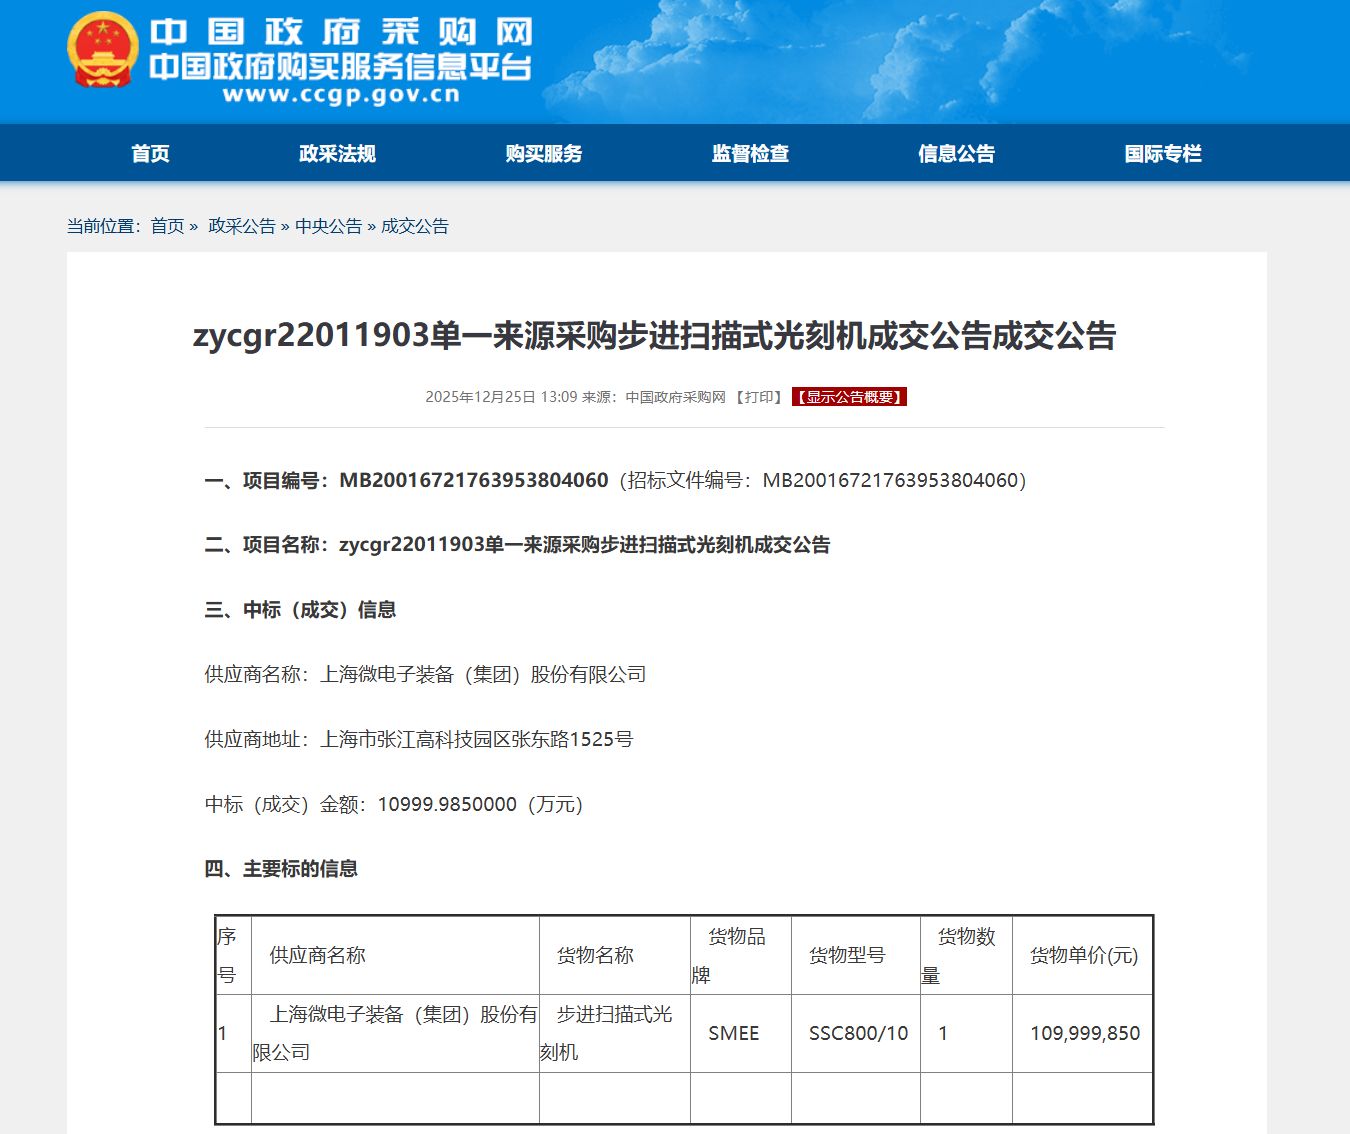The width and height of the screenshot is (1350, 1134).
Task: Click the www.ccgp.gov.cn URL in the header
Action: pos(341,95)
